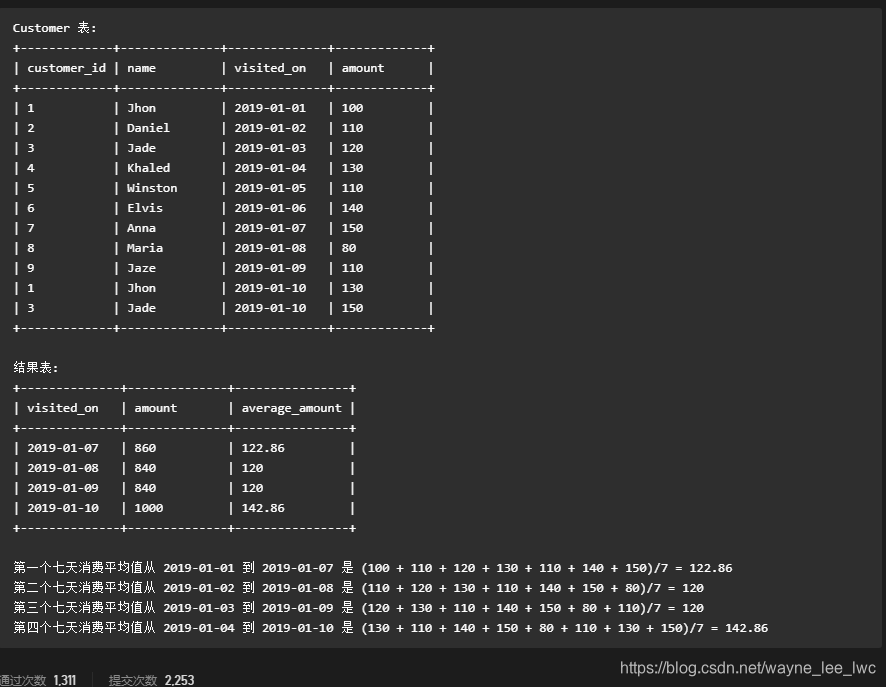Click the average_amount column header
This screenshot has height=687, width=886.
click(x=292, y=408)
